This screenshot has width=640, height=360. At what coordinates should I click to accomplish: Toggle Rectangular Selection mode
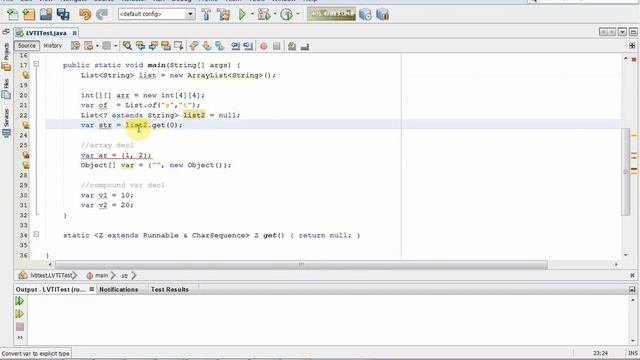point(178,46)
